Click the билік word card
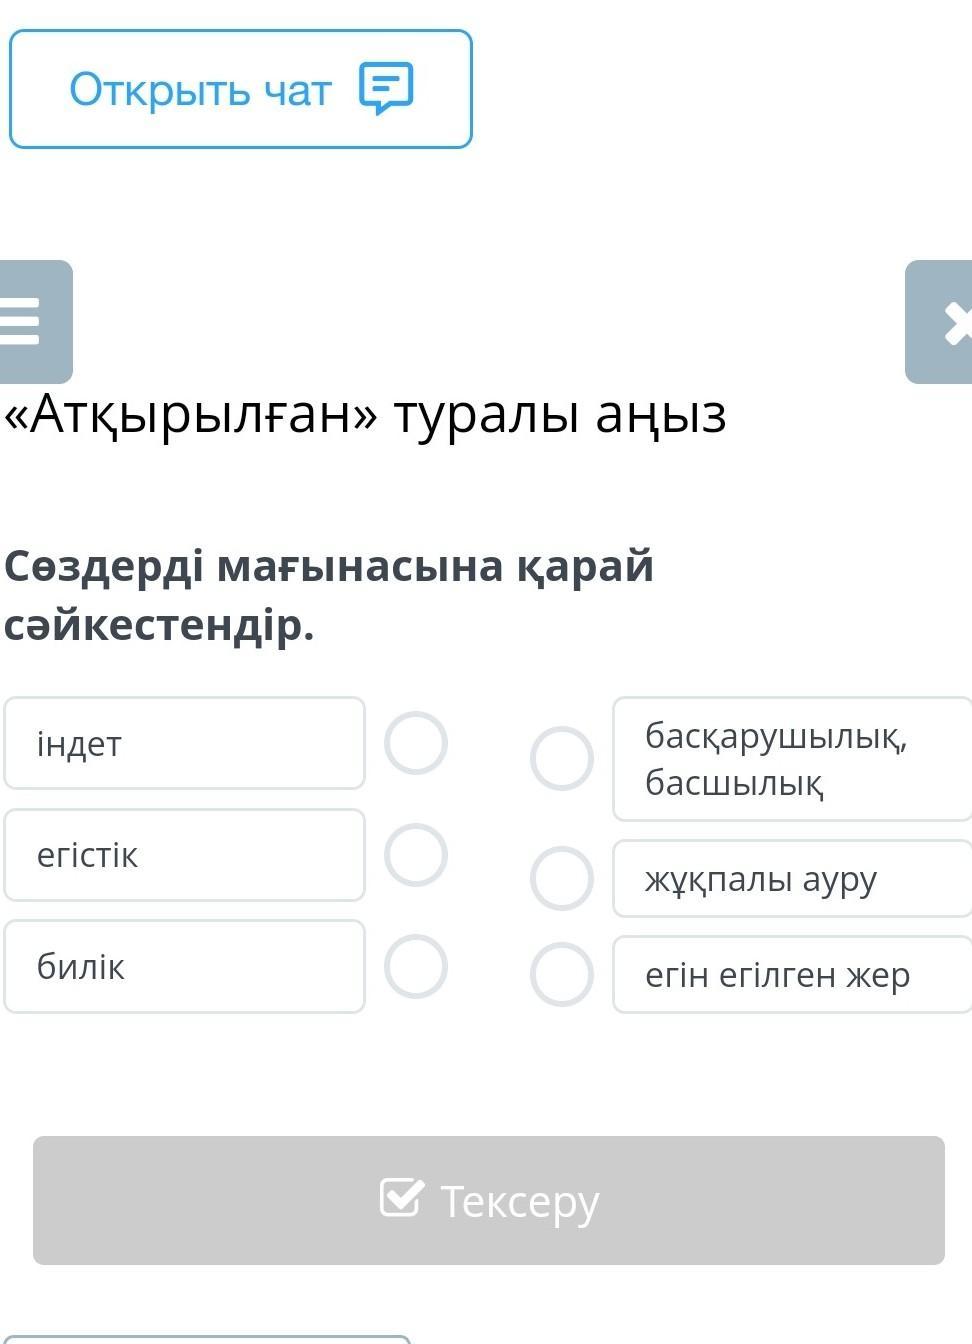Viewport: 972px width, 1344px height. (185, 967)
